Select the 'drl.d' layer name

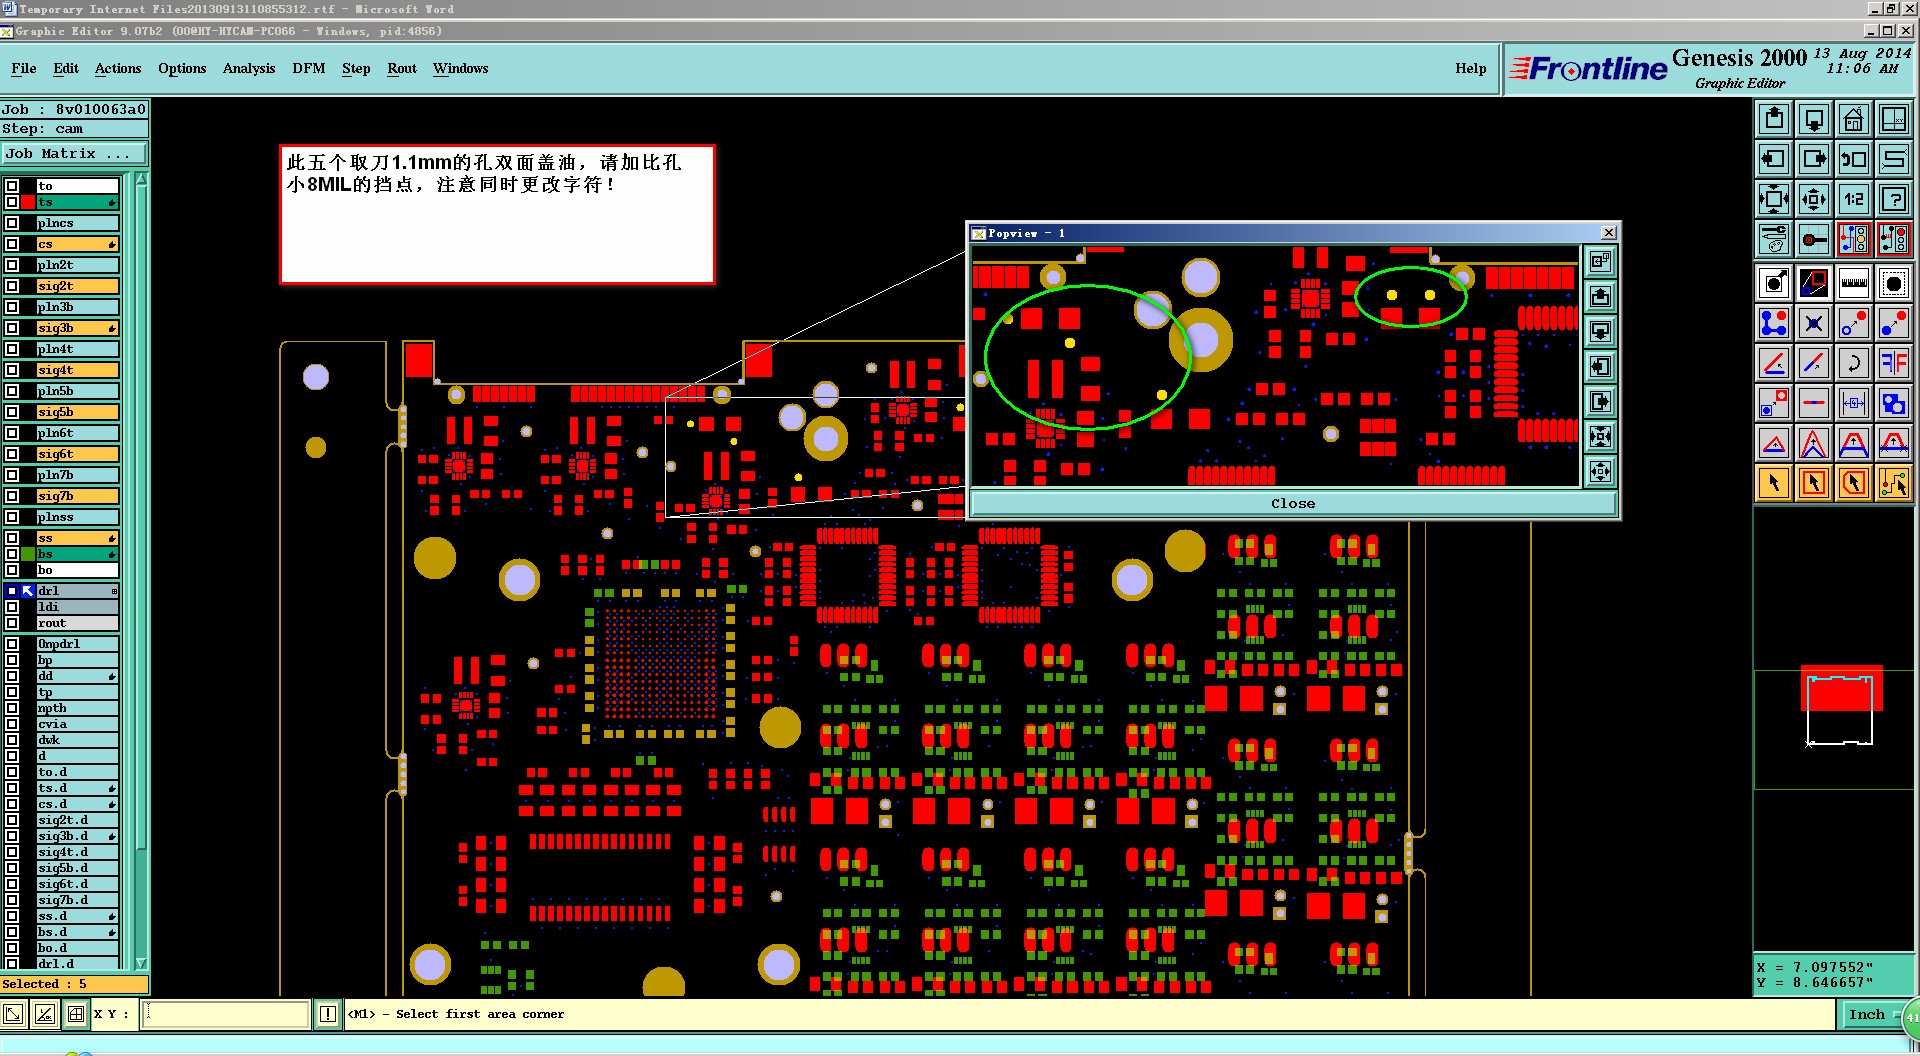click(x=78, y=964)
